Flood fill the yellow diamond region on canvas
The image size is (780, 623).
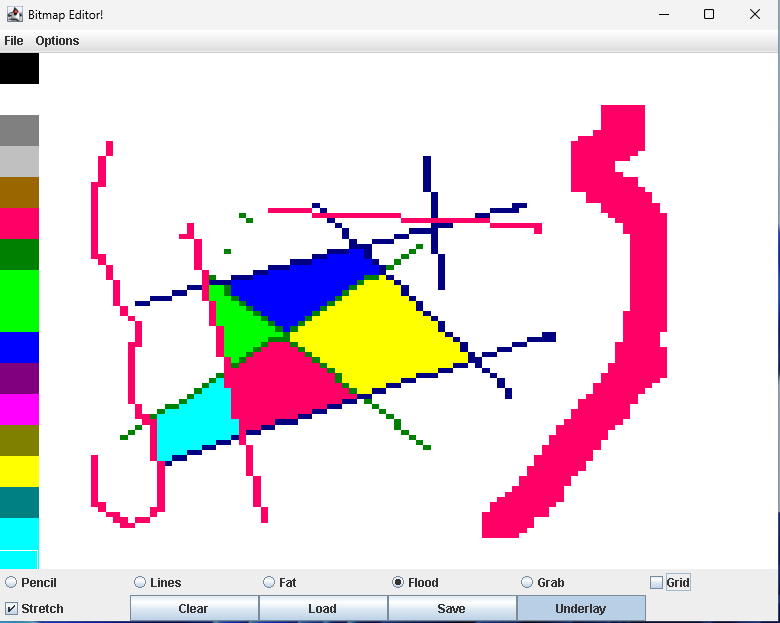tap(378, 336)
